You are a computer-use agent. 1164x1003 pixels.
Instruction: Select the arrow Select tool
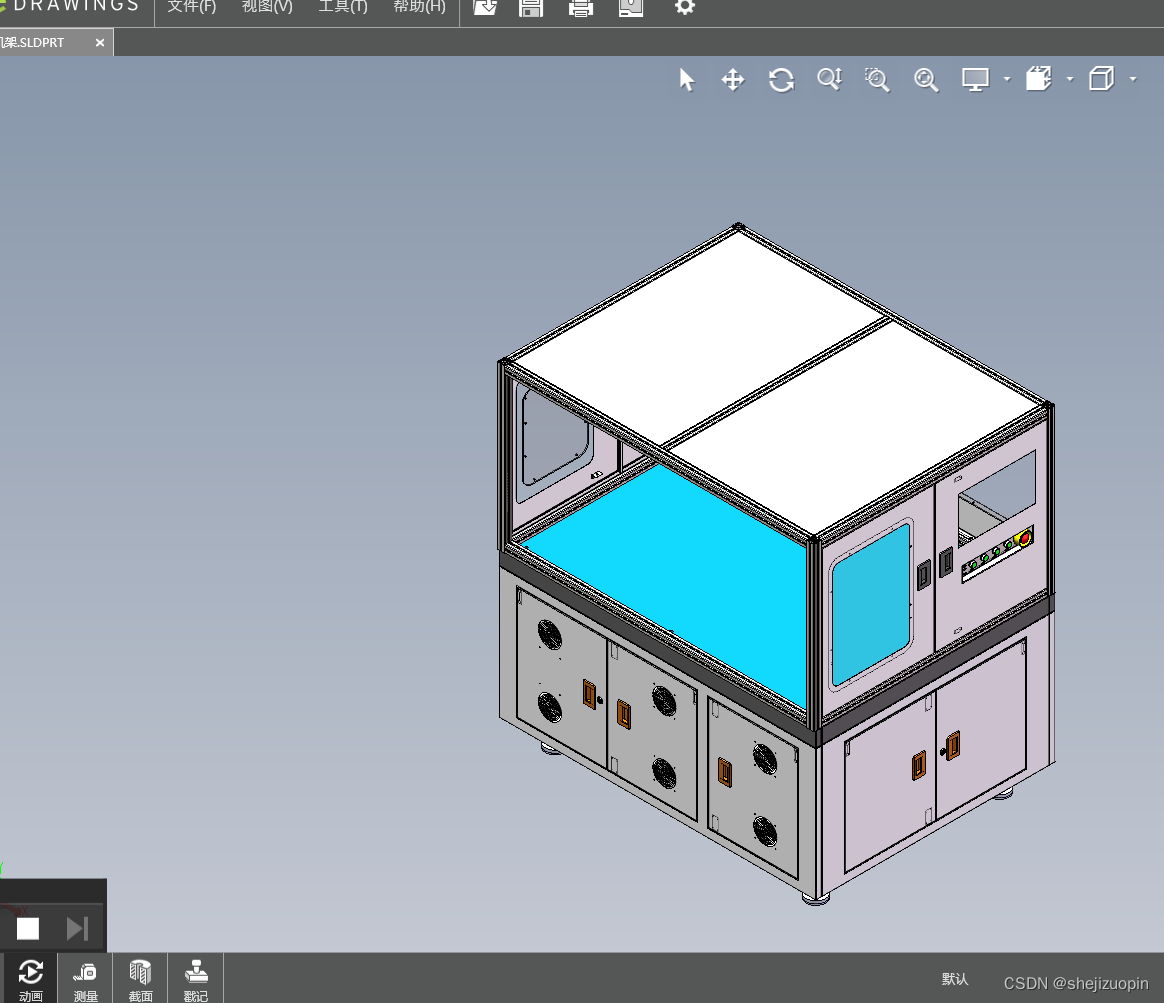click(687, 79)
